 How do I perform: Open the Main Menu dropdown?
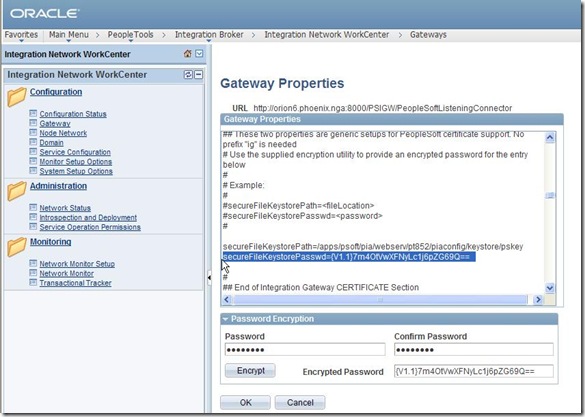pos(69,35)
